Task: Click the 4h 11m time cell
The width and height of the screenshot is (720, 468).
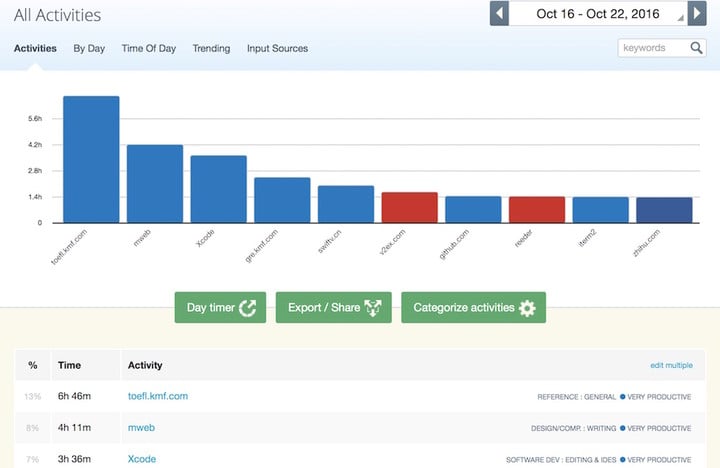Action: [74, 428]
